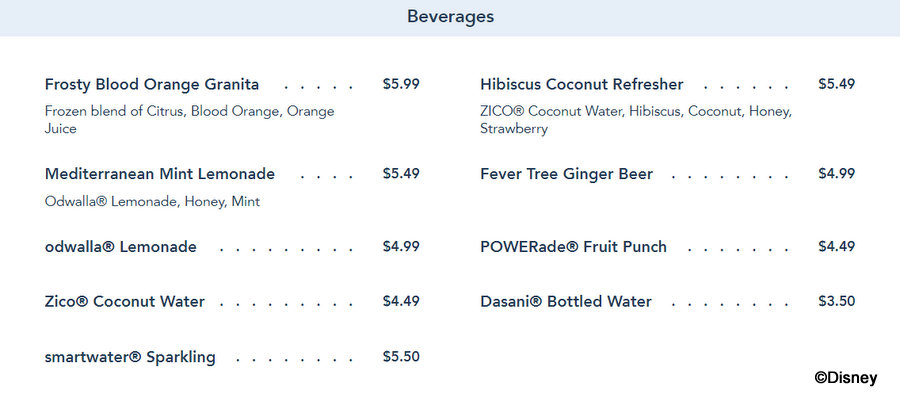The width and height of the screenshot is (900, 405).
Task: Select Dasani® Bottled Water item
Action: [x=566, y=302]
